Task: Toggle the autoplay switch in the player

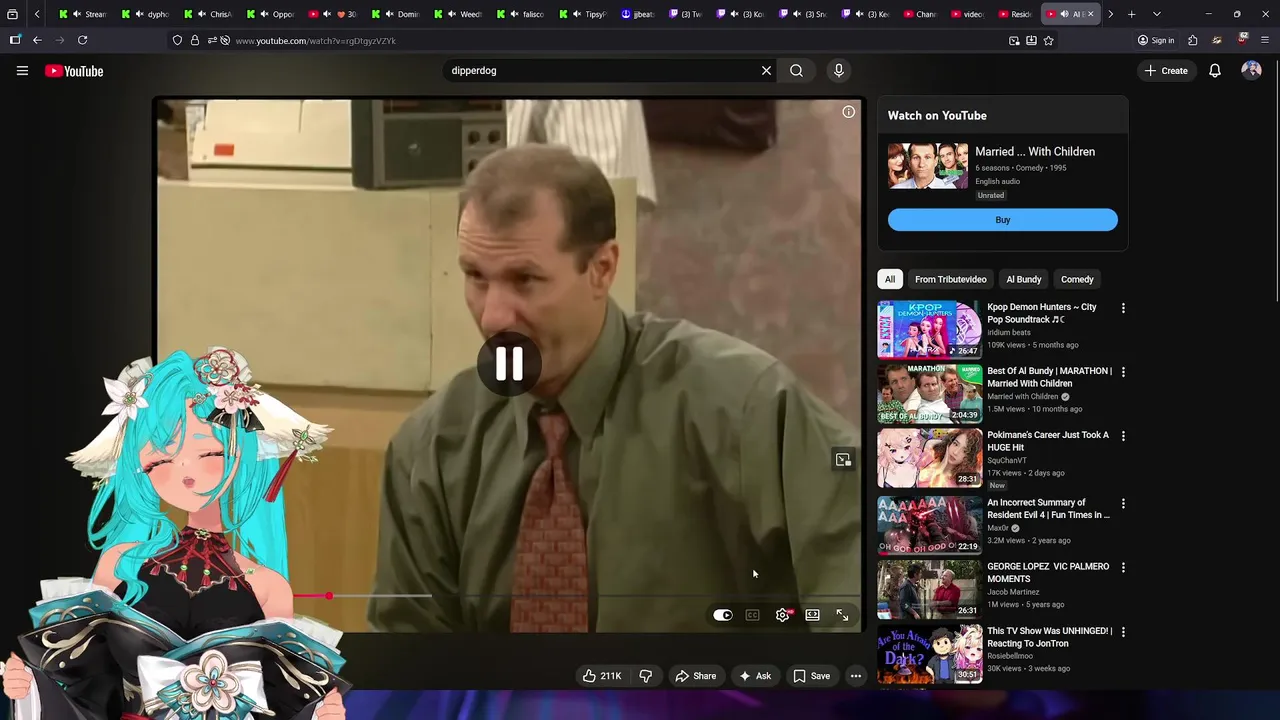Action: coord(722,615)
